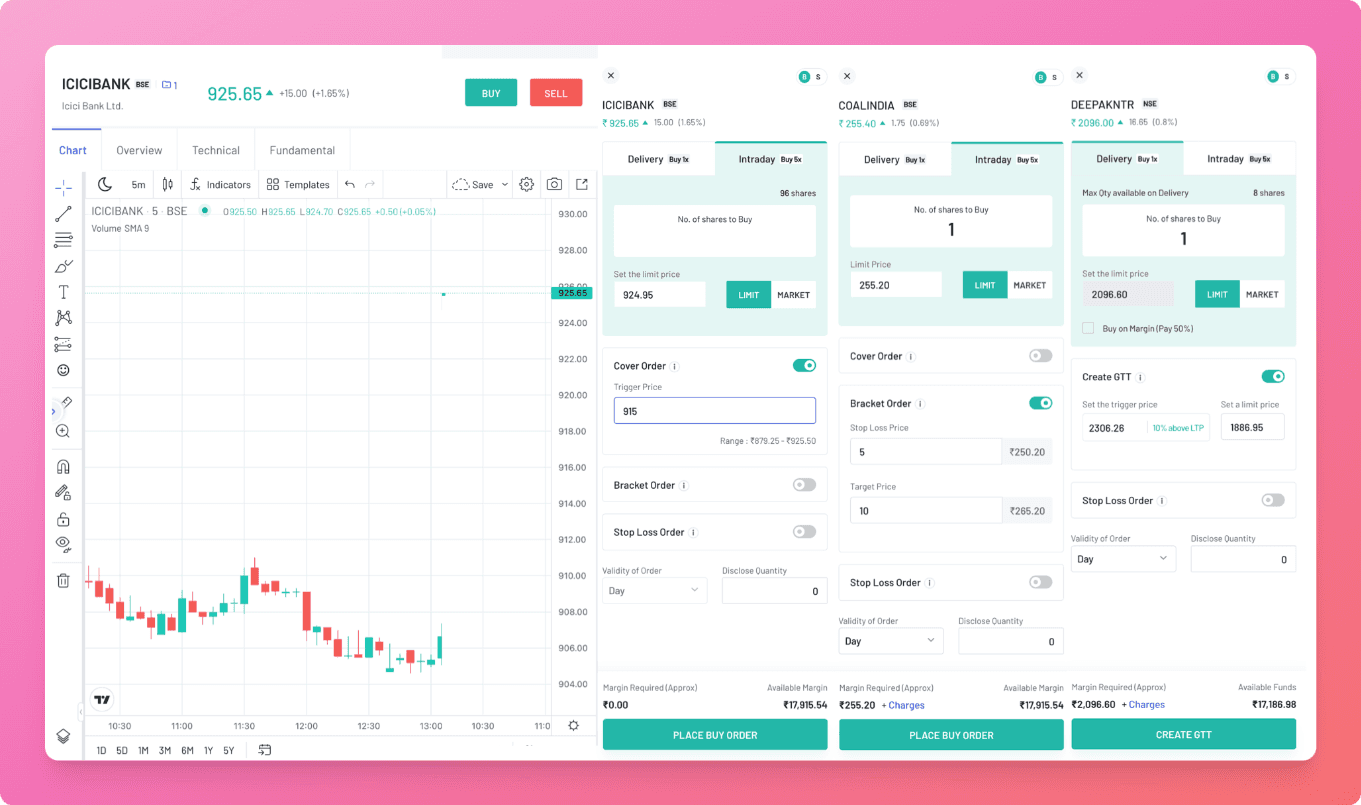The image size is (1361, 805).
Task: Expand drawing toolbar blue arrow handle
Action: click(54, 412)
